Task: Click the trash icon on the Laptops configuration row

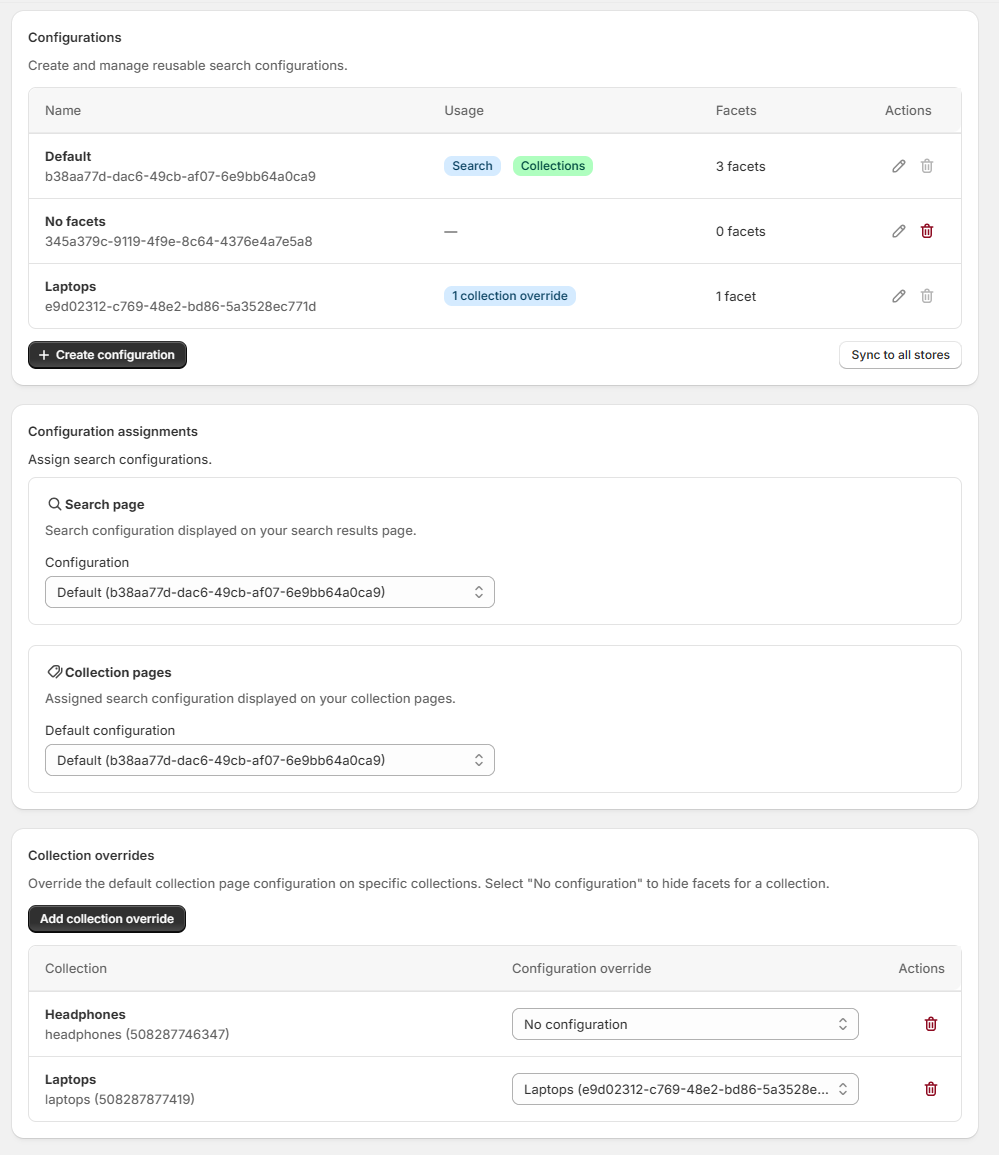Action: (x=926, y=296)
